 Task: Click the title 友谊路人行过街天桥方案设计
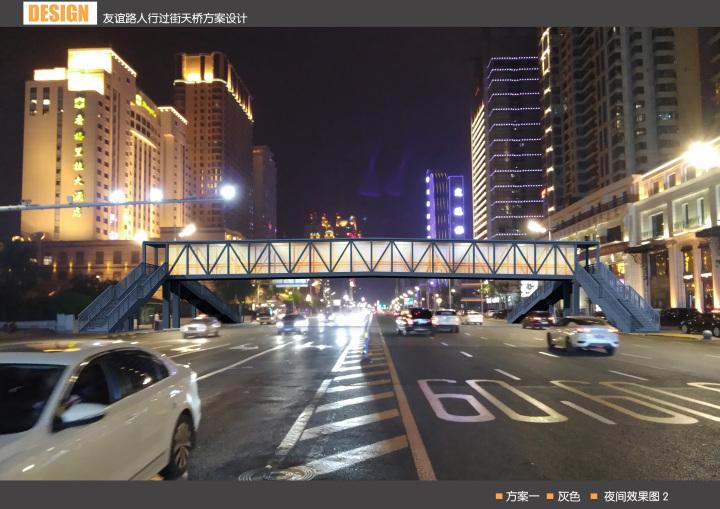[175, 18]
